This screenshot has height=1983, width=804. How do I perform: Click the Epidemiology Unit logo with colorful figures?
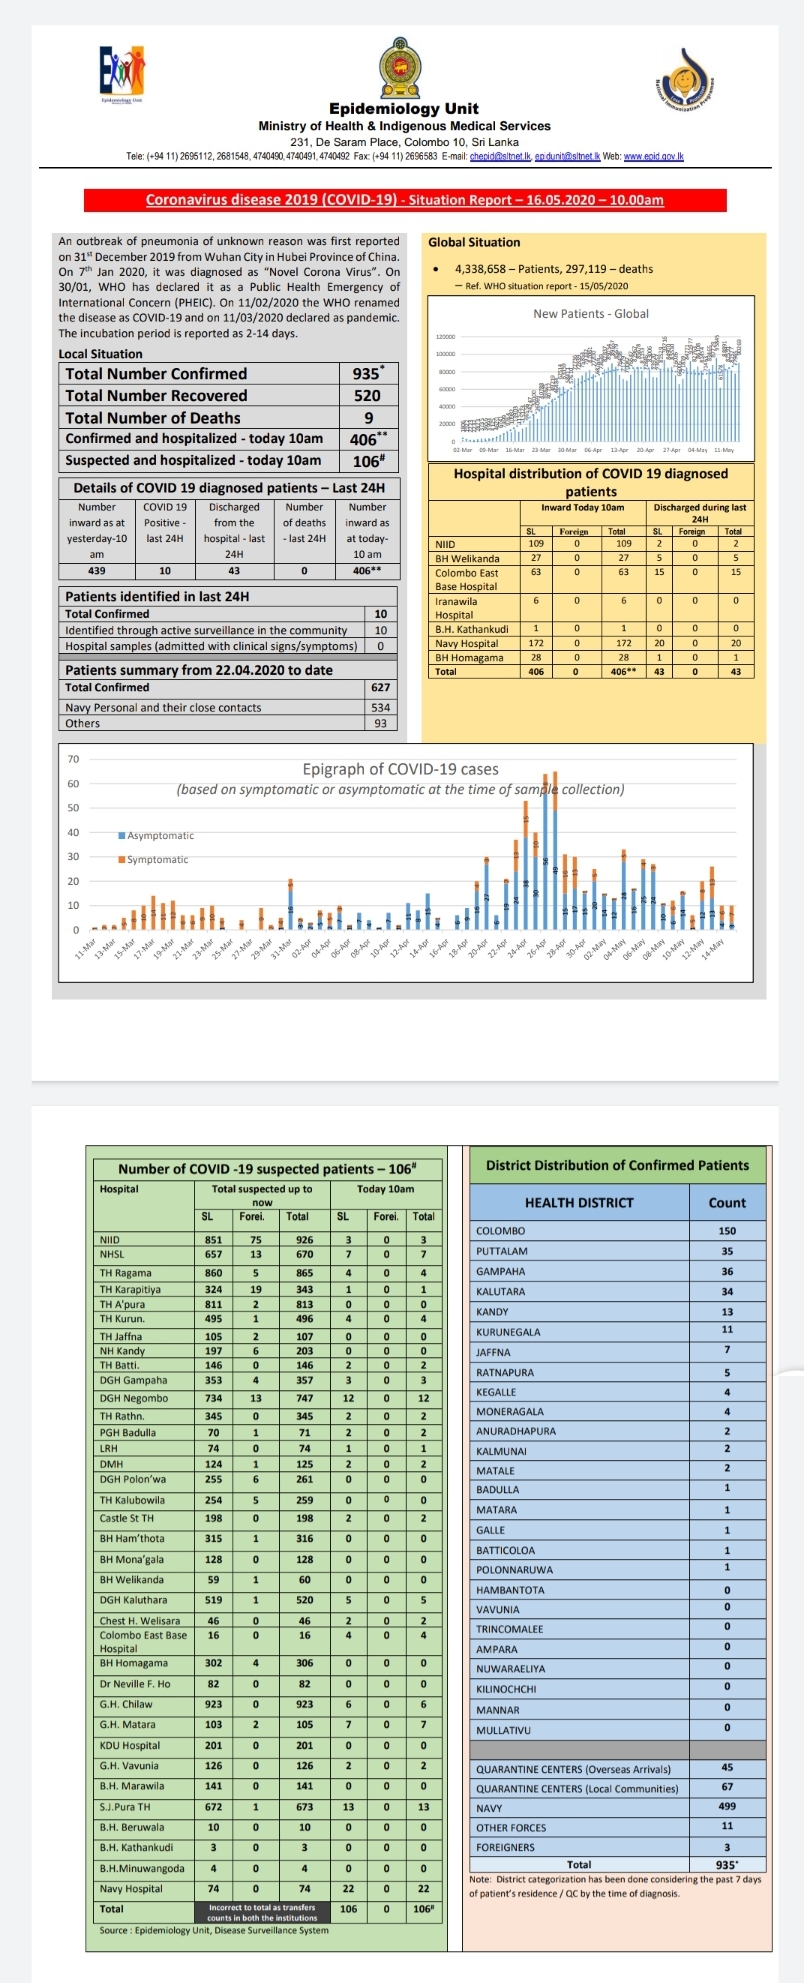[x=123, y=75]
